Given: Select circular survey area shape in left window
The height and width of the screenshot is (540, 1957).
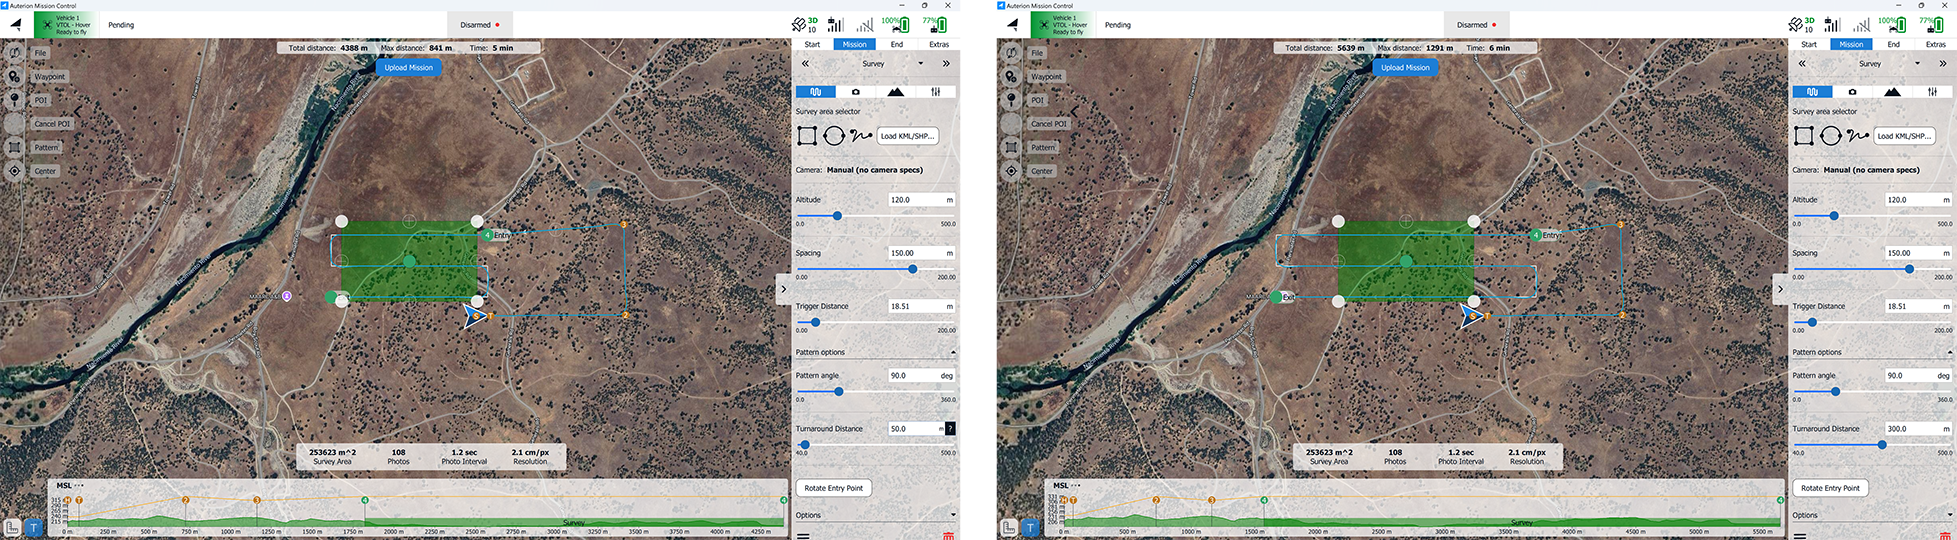Looking at the screenshot, I should point(834,136).
